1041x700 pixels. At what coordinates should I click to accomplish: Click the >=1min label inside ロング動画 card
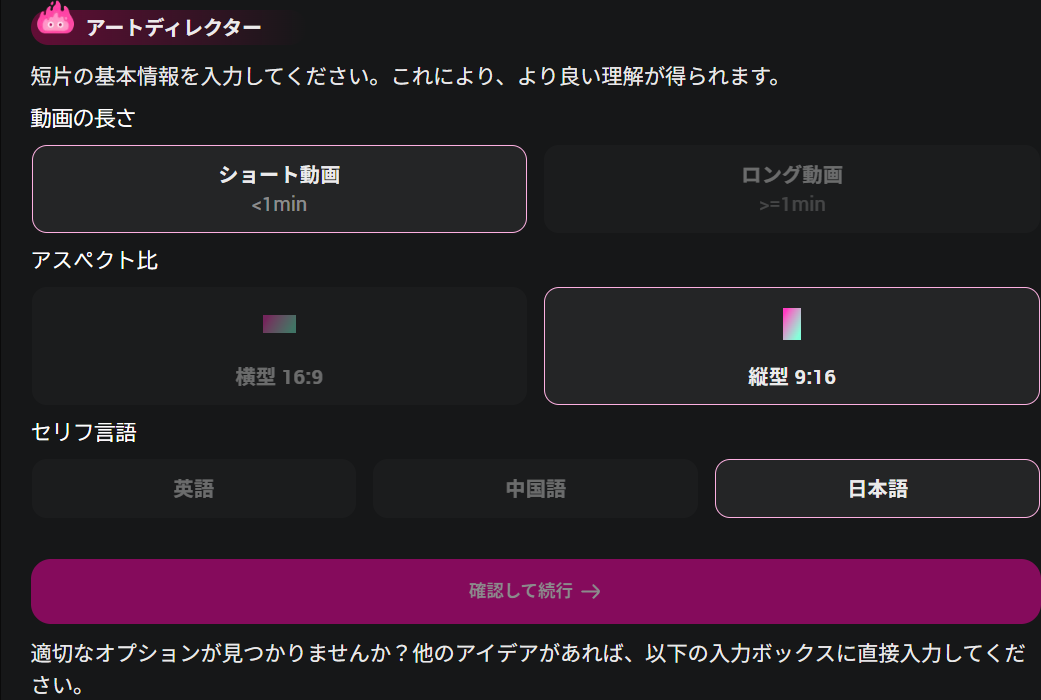791,205
